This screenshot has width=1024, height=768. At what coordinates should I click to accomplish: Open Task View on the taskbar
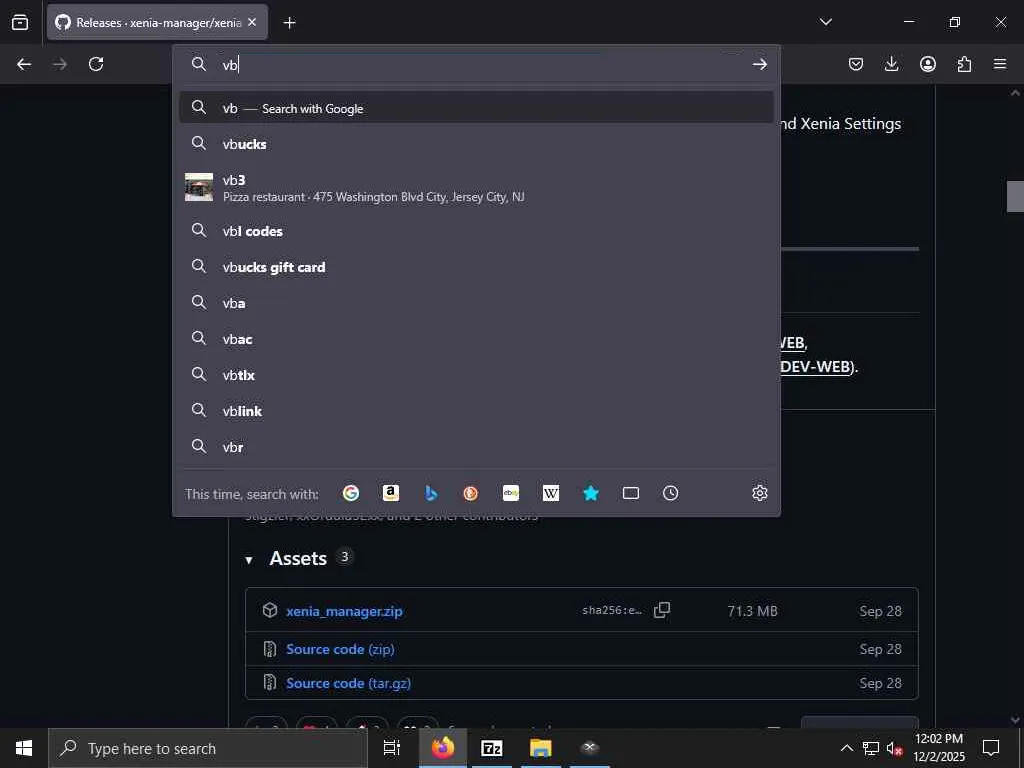[x=391, y=748]
